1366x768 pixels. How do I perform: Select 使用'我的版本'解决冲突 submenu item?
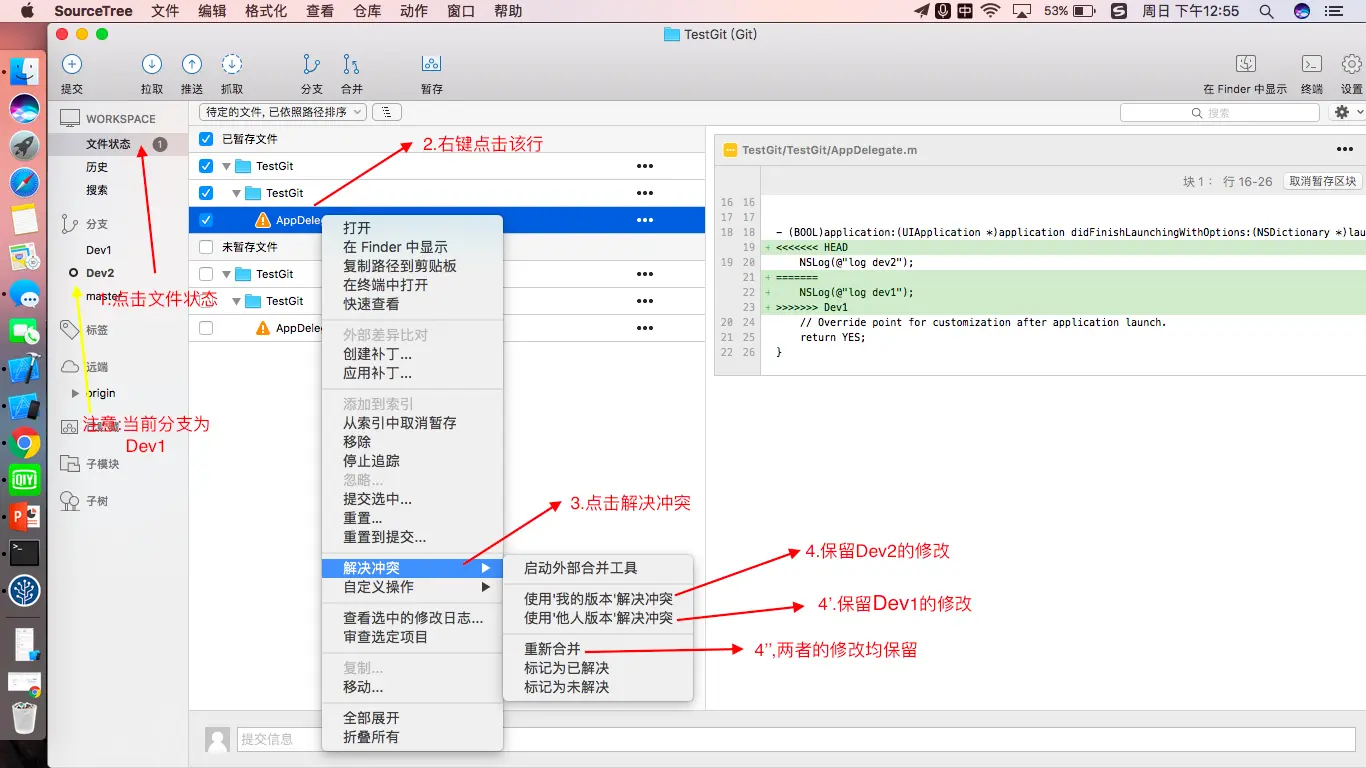[x=598, y=599]
